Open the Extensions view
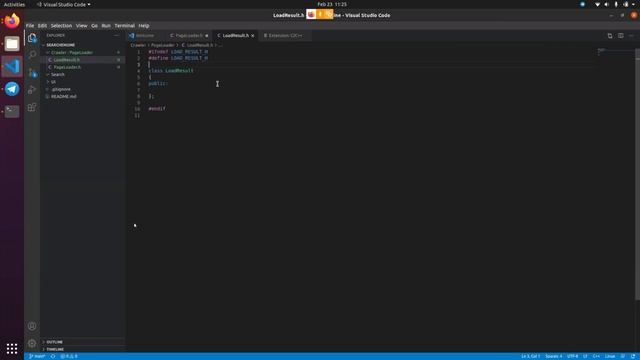 click(32, 107)
